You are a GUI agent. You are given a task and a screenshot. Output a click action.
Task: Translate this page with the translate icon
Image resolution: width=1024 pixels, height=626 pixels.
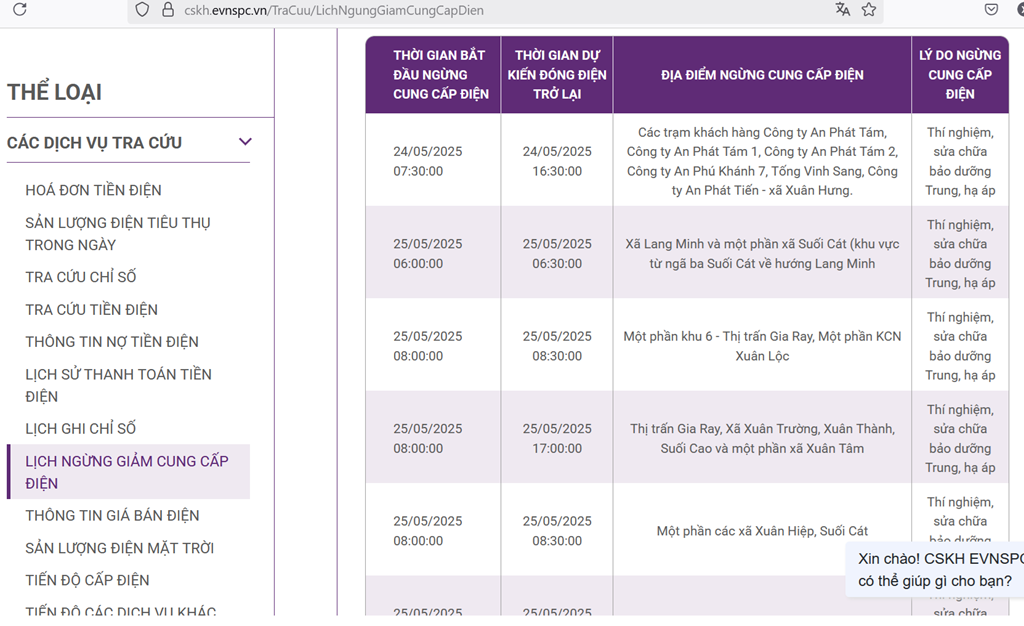pyautogui.click(x=842, y=9)
